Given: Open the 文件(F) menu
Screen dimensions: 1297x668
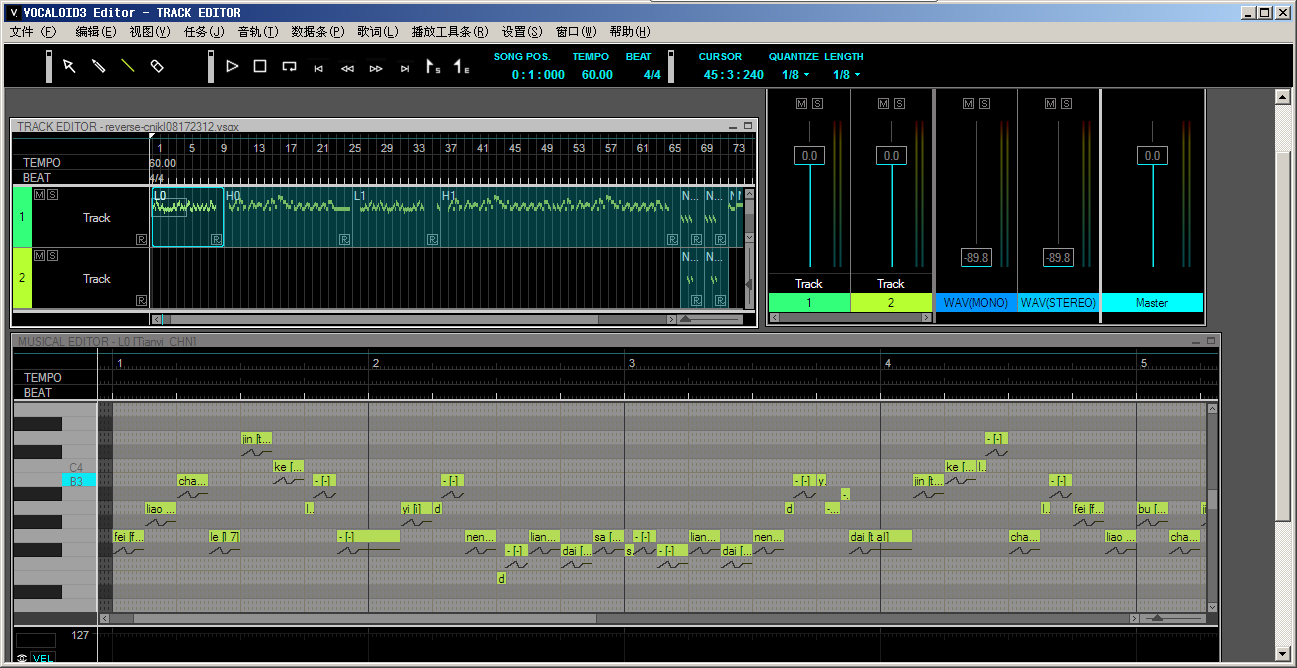Looking at the screenshot, I should click(x=33, y=32).
